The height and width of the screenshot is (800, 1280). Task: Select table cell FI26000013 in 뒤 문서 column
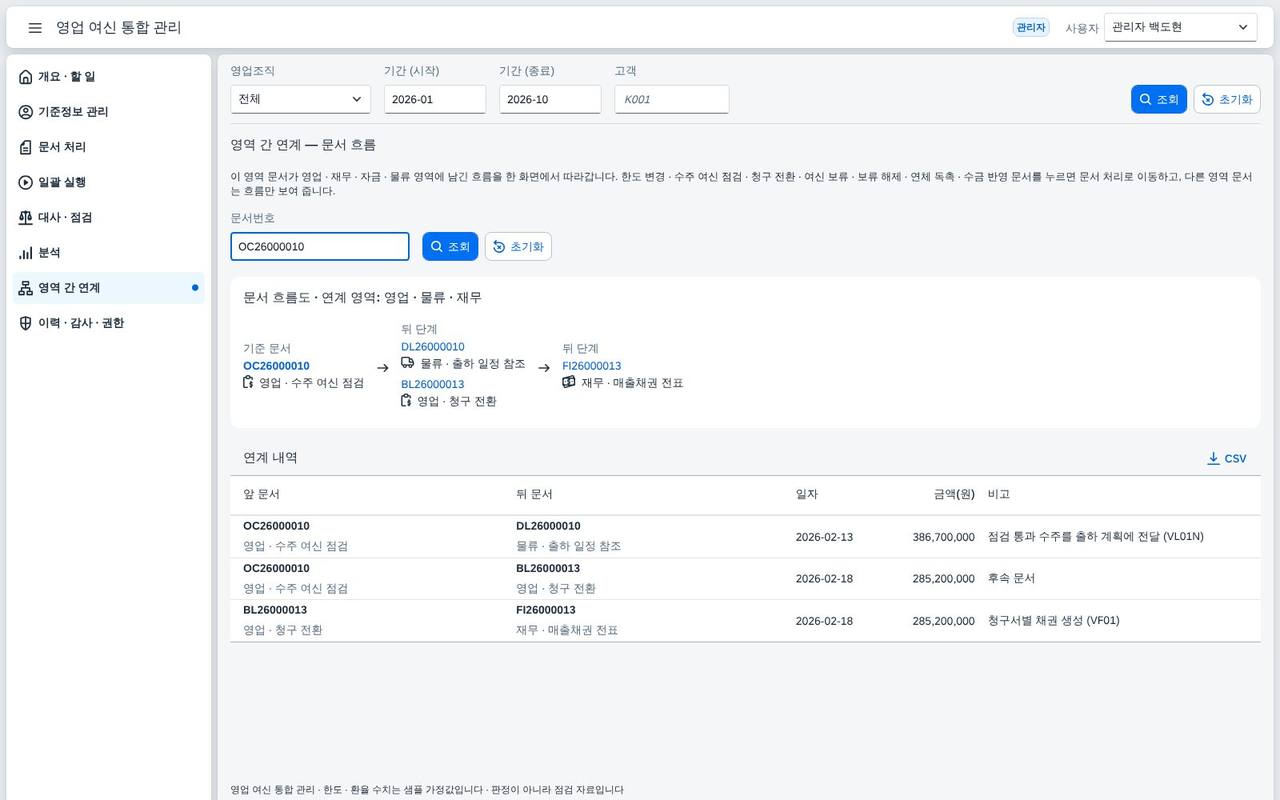pyautogui.click(x=546, y=610)
